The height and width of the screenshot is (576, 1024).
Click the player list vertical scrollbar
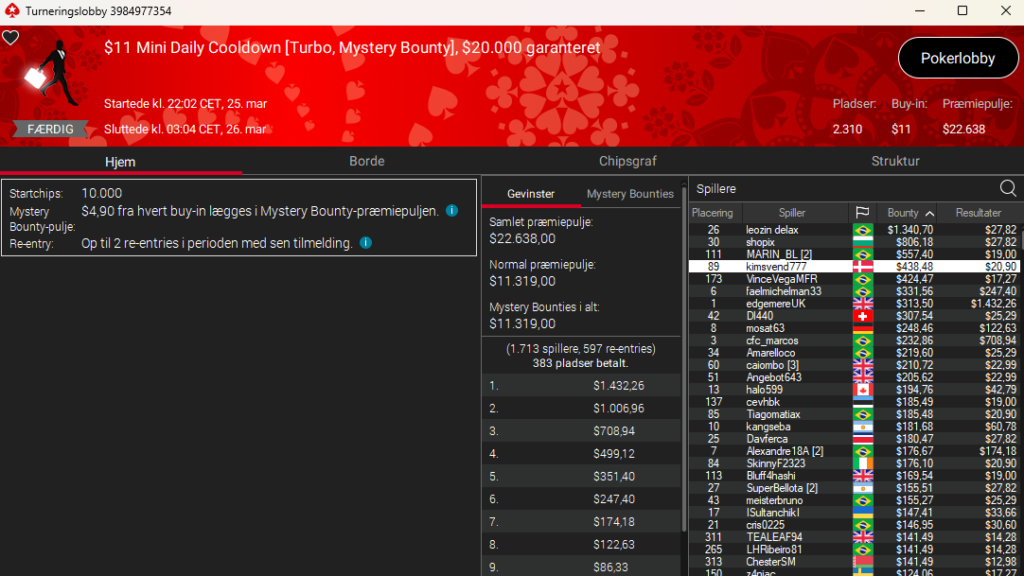coord(1019,400)
